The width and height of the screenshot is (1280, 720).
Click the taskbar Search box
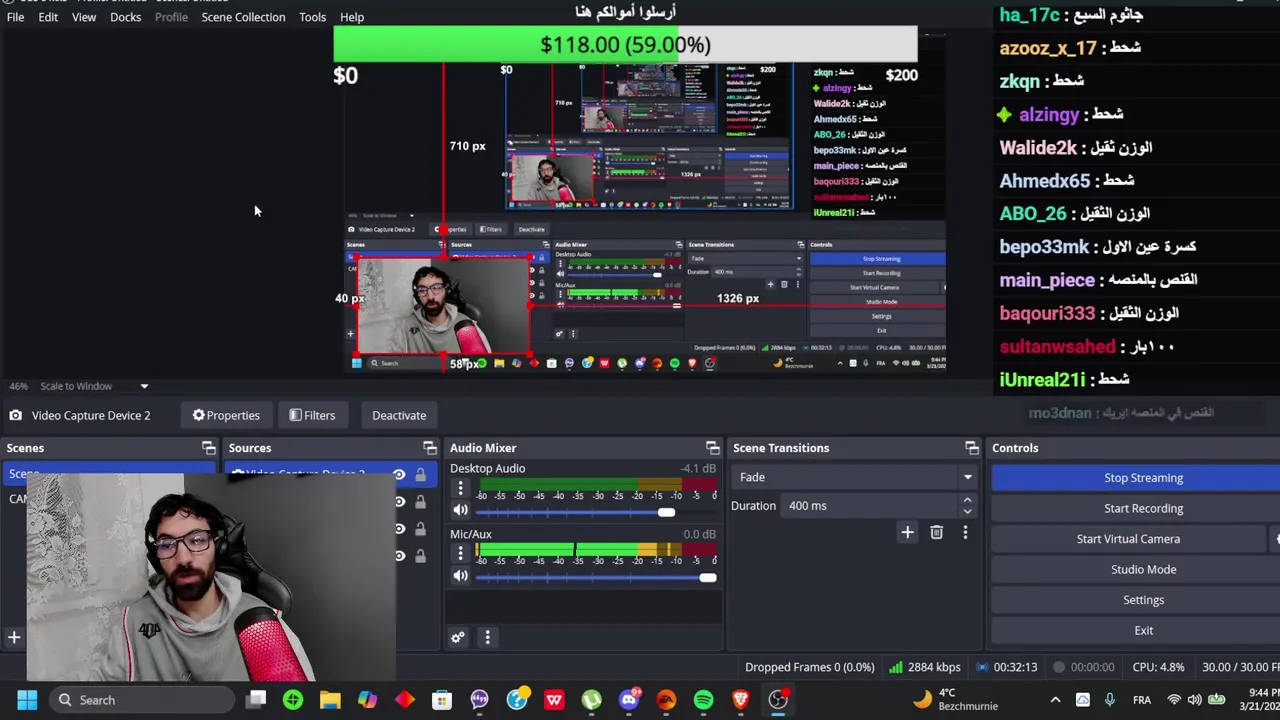coord(140,700)
